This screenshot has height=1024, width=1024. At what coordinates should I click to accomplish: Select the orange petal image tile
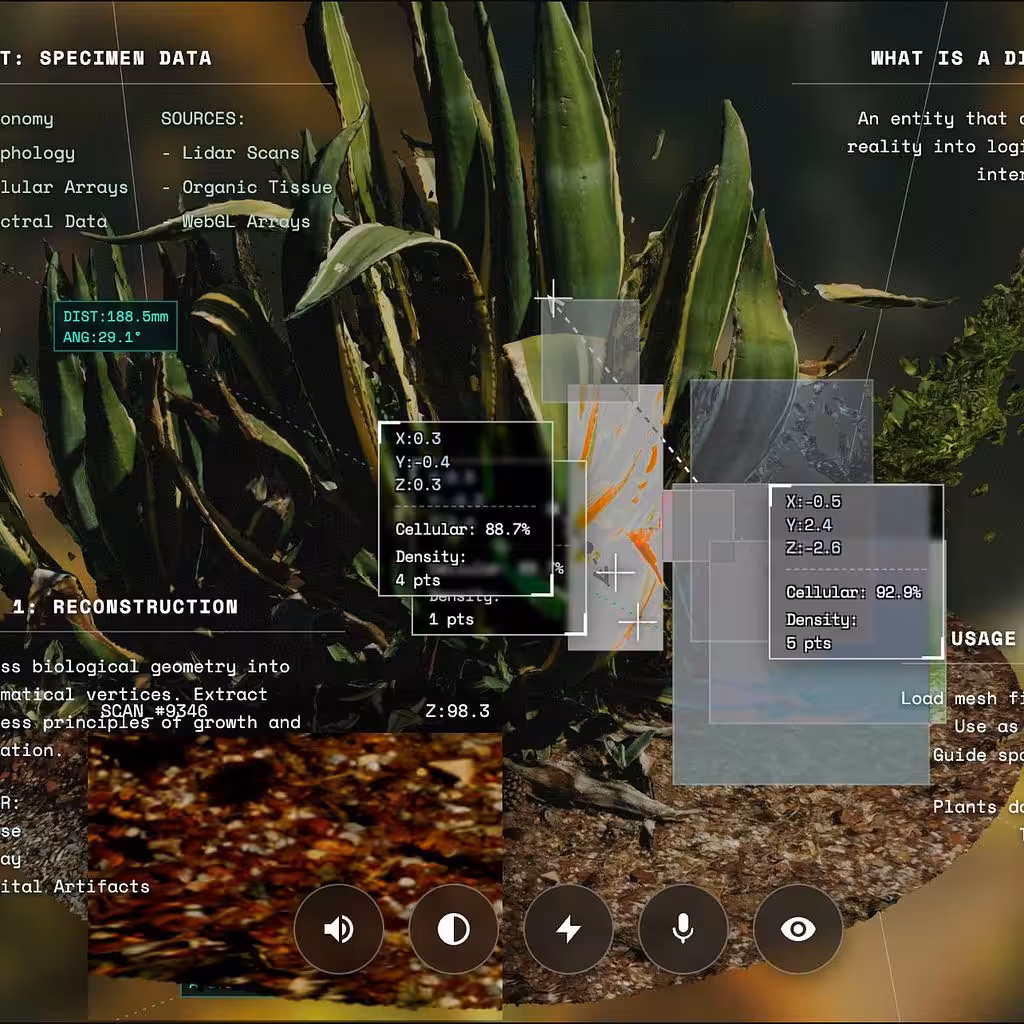click(x=615, y=517)
